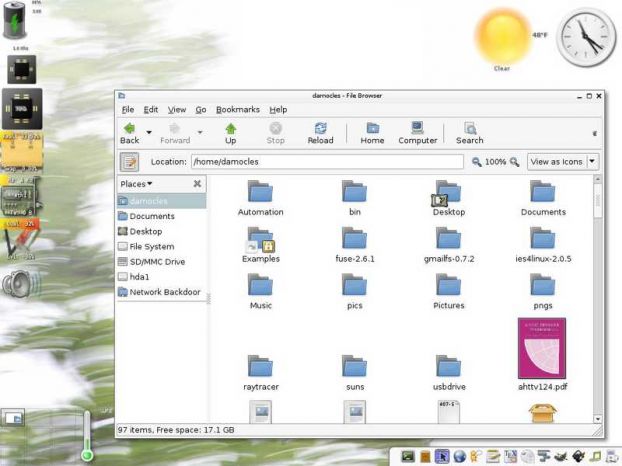The width and height of the screenshot is (622, 466).
Task: Select the usbdrive folder
Action: pos(448,373)
